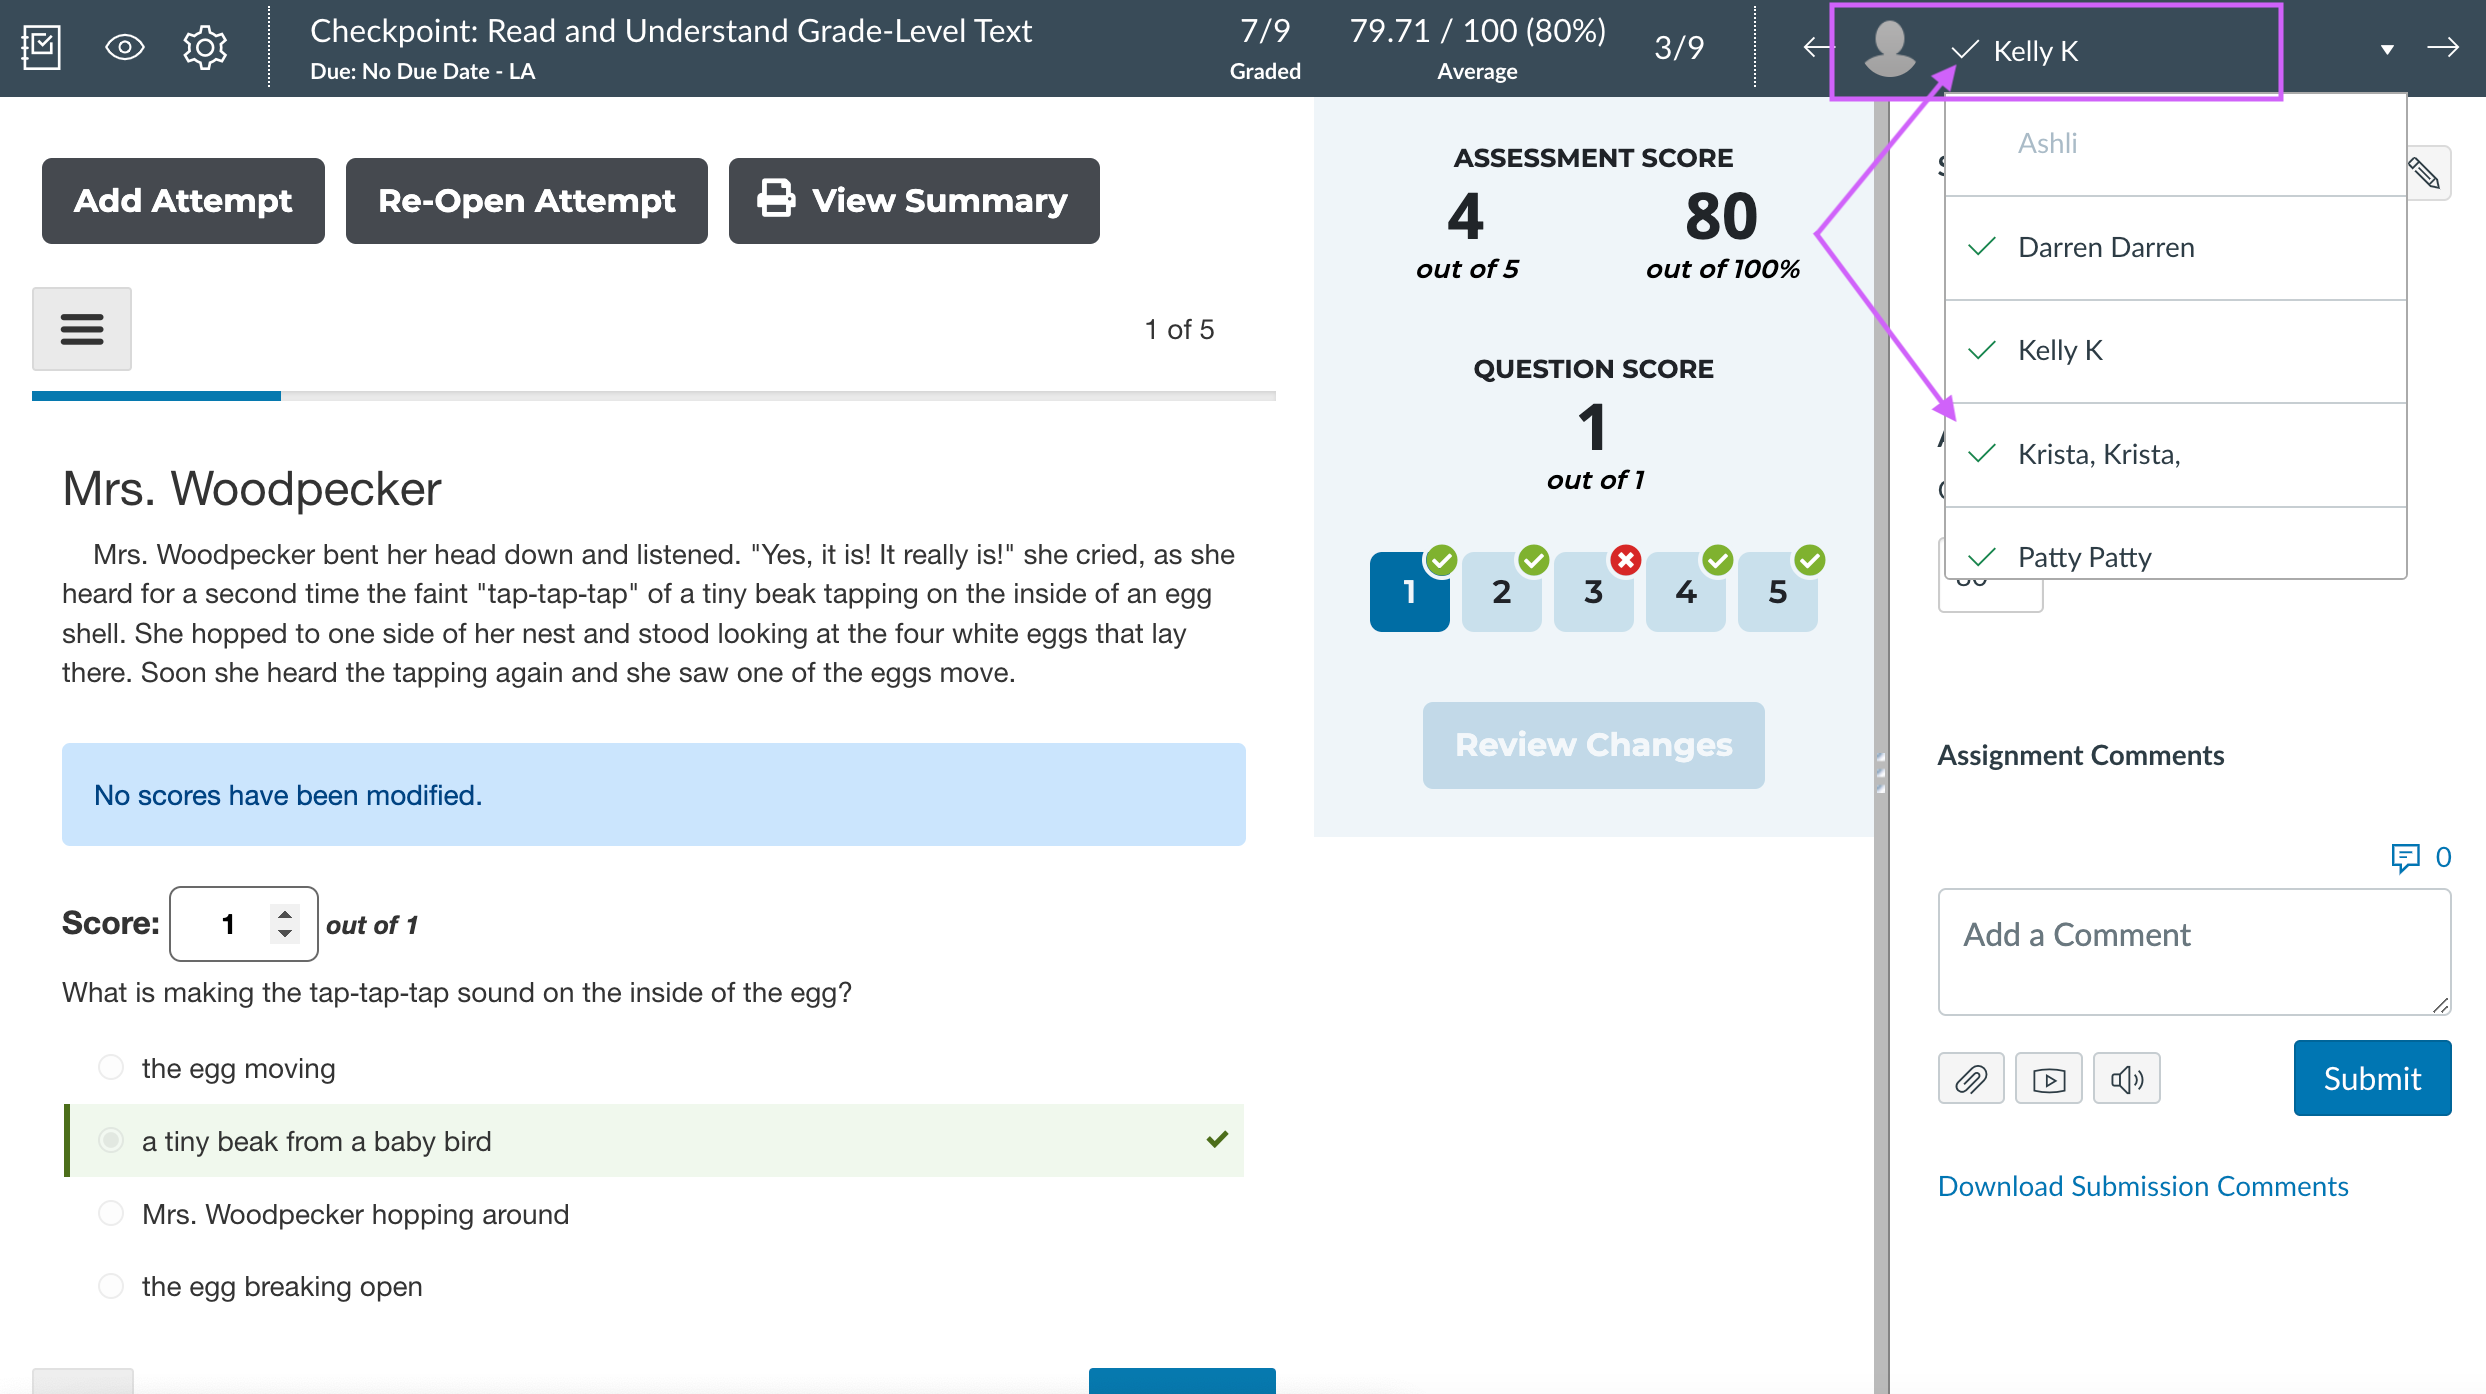Click question 3 numbered tab
Screen dimensions: 2486x1394
[x=1591, y=593]
